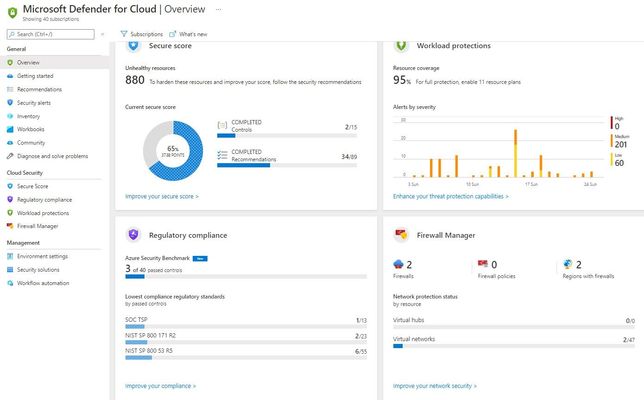Open the Firewall Manager card title
Screen dimensions: 644x400
(446, 235)
